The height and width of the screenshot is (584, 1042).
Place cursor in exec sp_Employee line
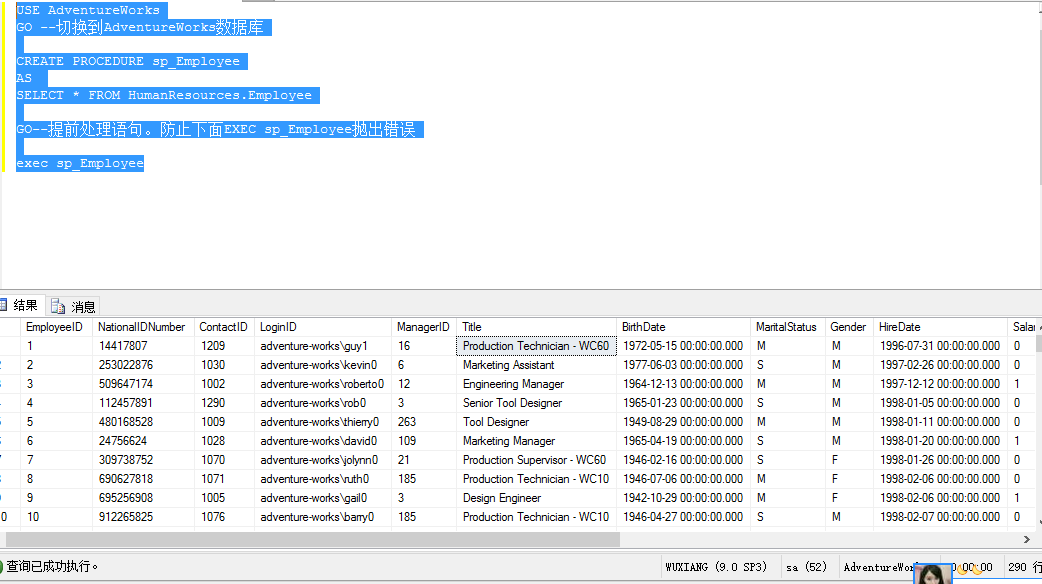[80, 163]
